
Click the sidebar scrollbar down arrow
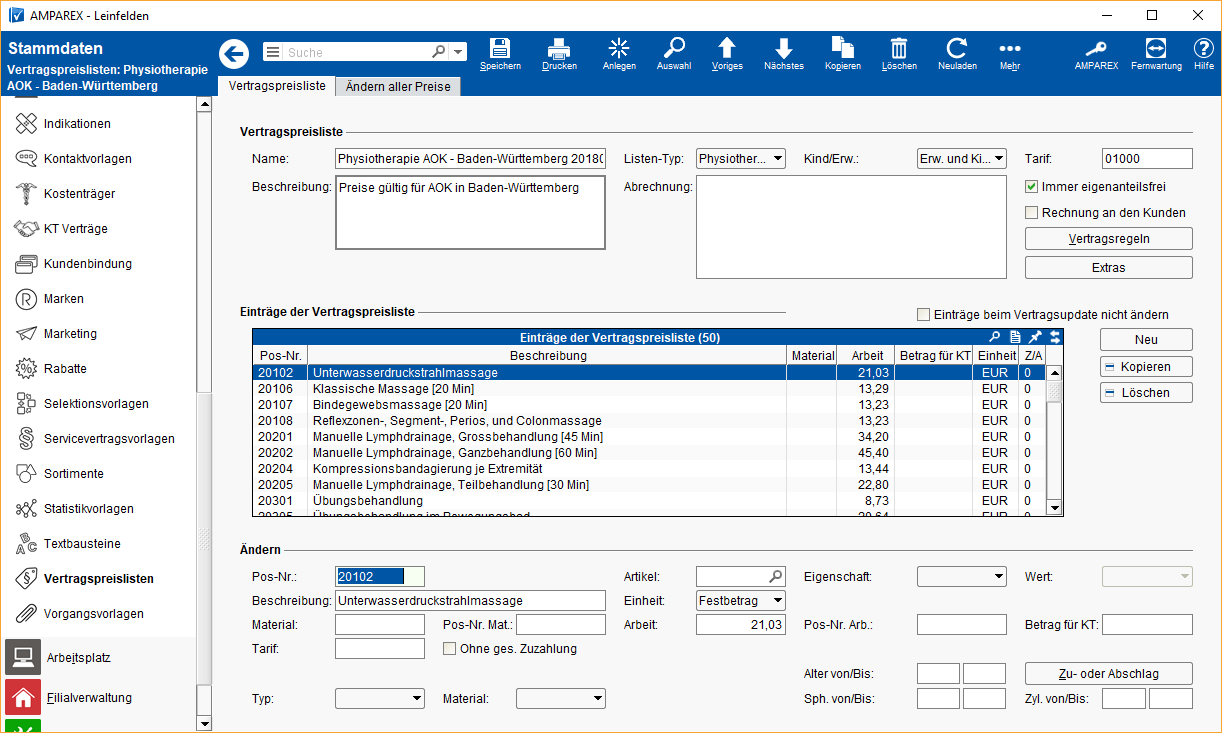205,723
